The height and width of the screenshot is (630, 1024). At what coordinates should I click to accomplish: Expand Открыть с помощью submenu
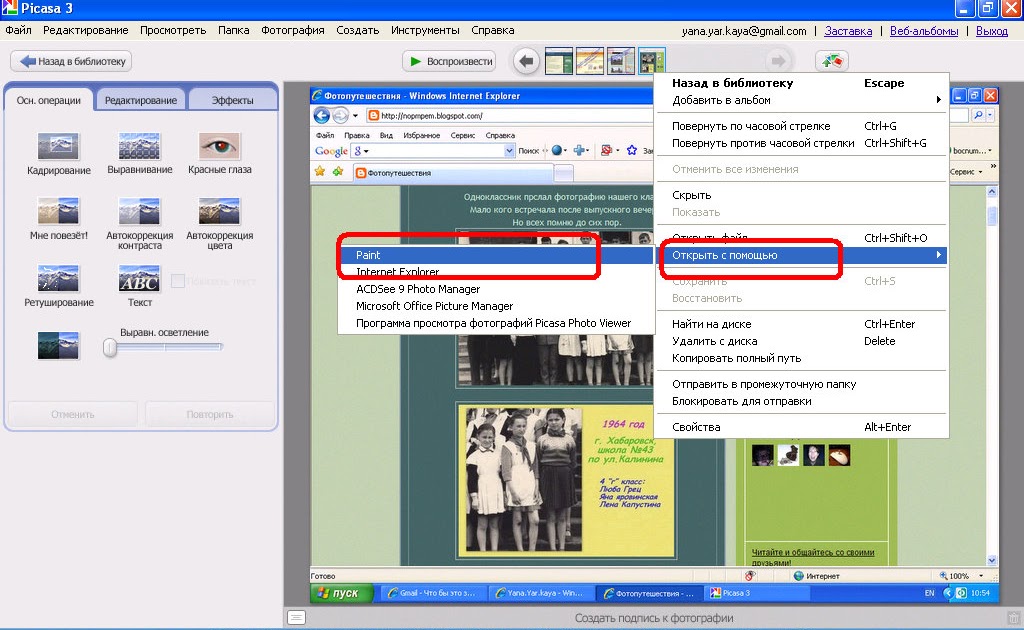(801, 255)
